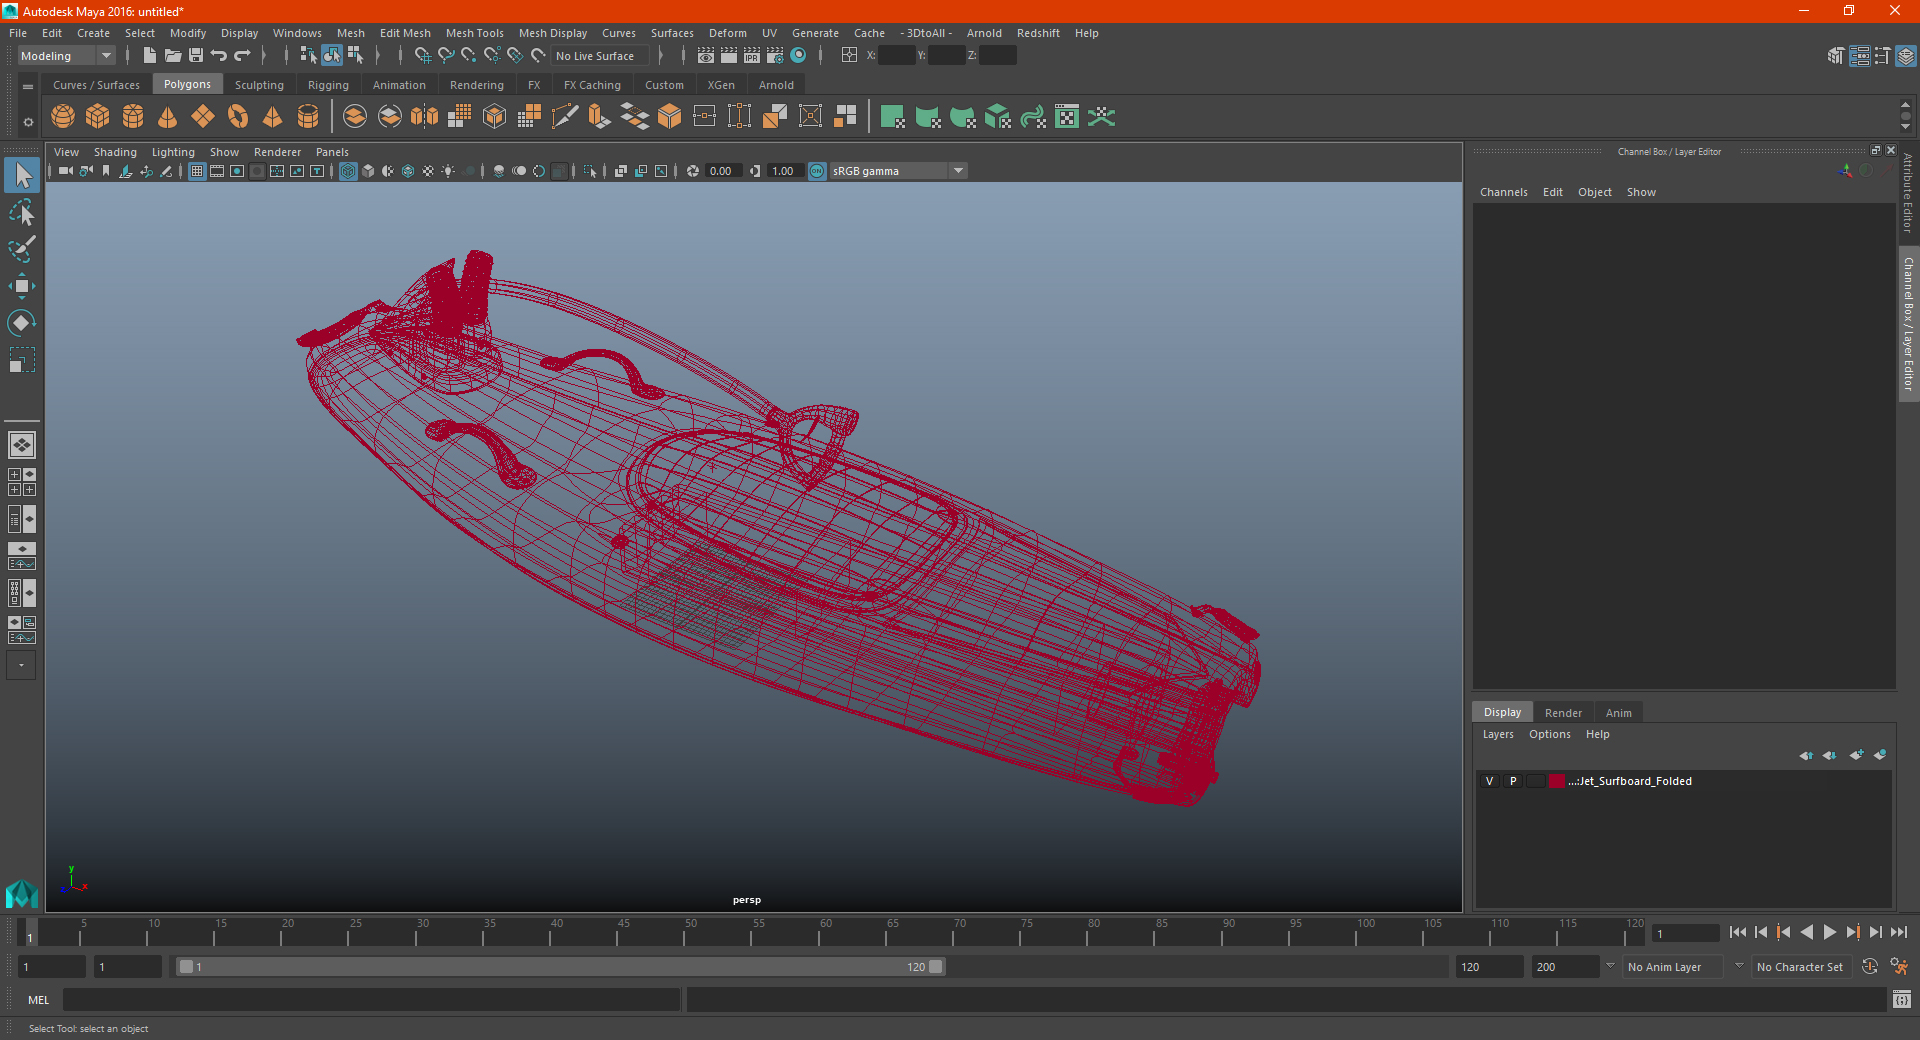Play animation forwards
This screenshot has width=1920, height=1040.
1830,932
